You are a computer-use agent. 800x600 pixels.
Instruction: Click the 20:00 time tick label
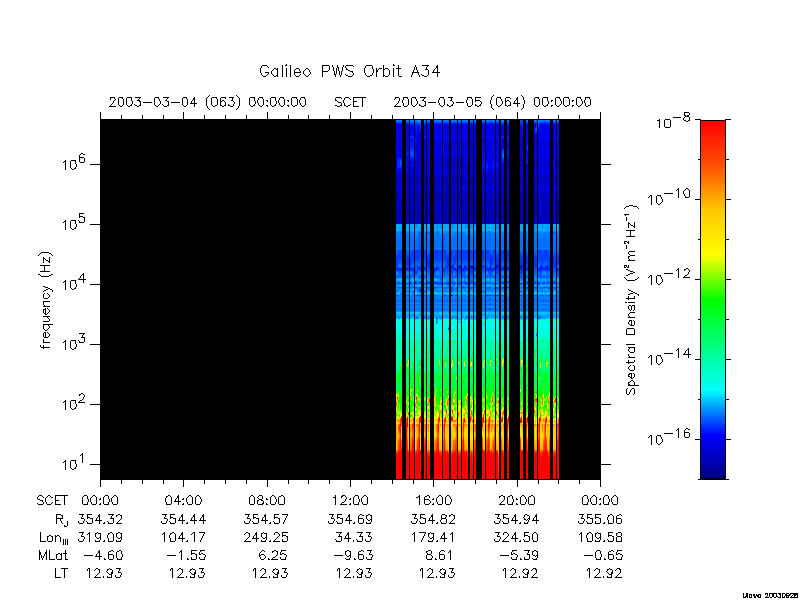coord(517,500)
